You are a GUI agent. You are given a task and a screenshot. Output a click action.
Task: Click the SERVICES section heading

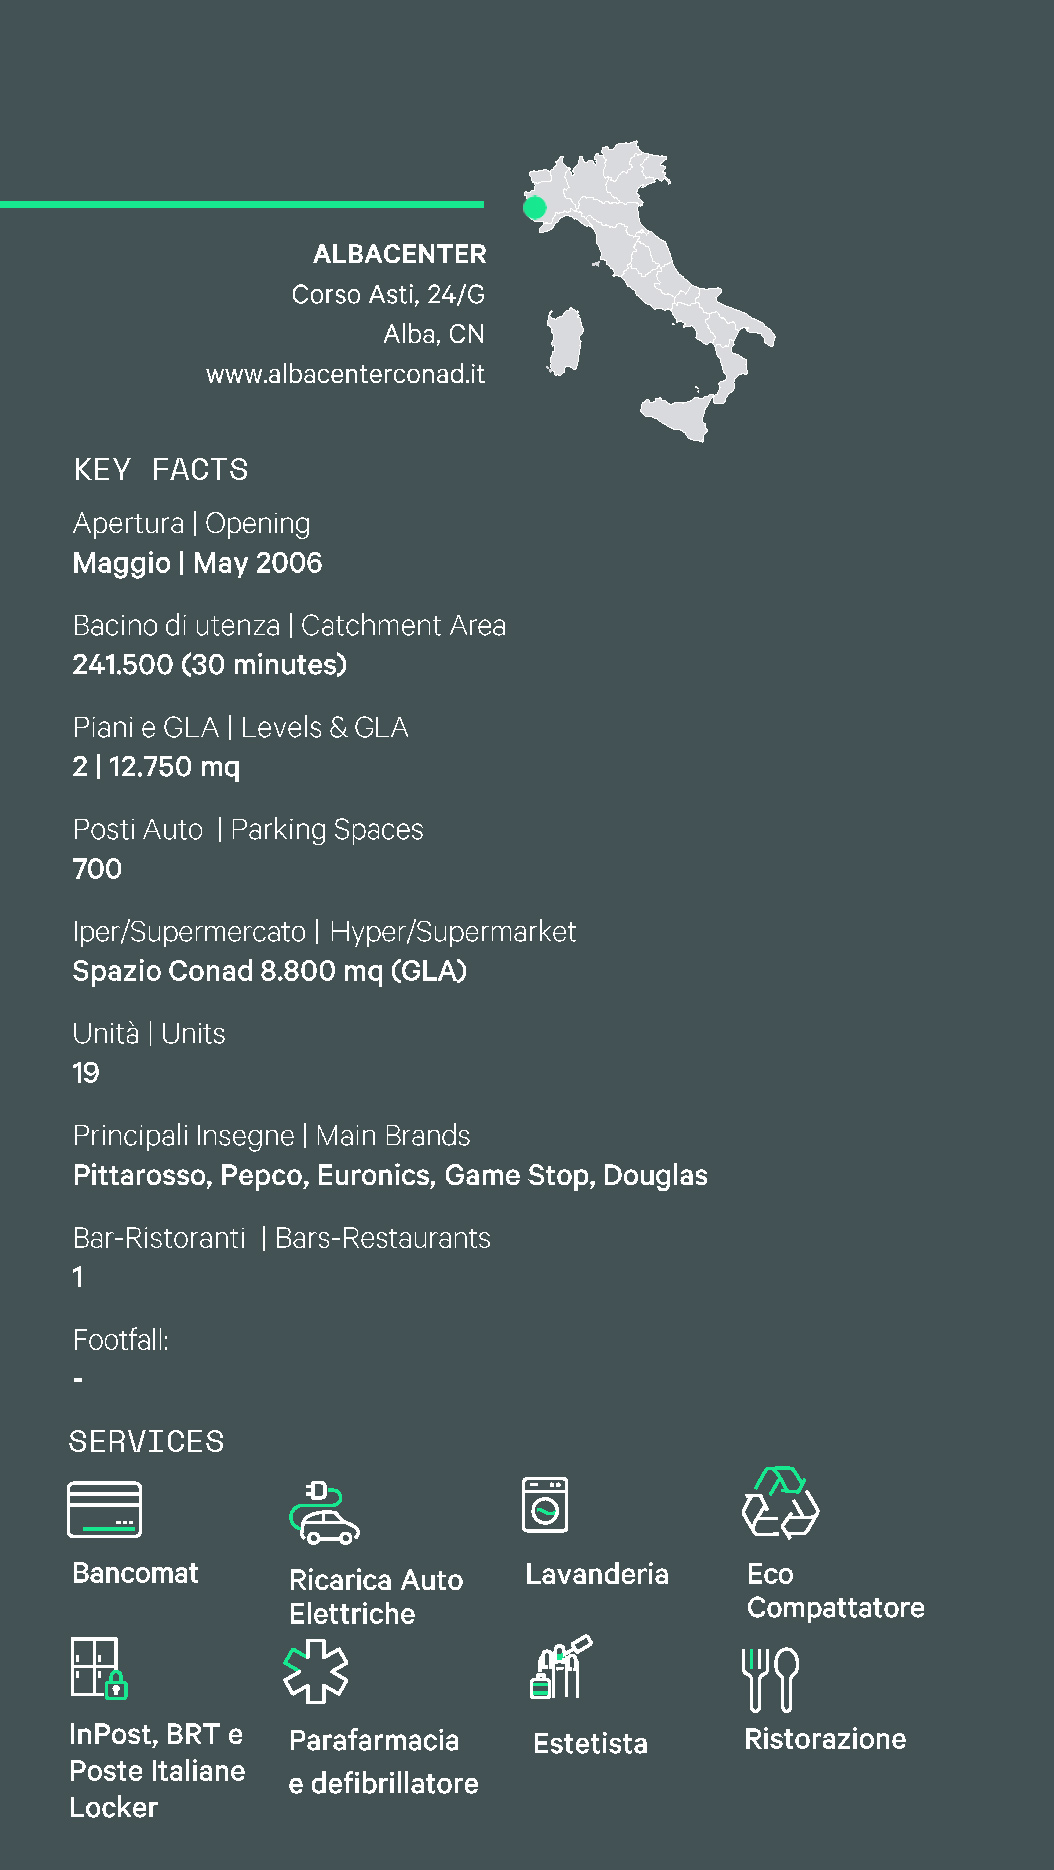146,1441
